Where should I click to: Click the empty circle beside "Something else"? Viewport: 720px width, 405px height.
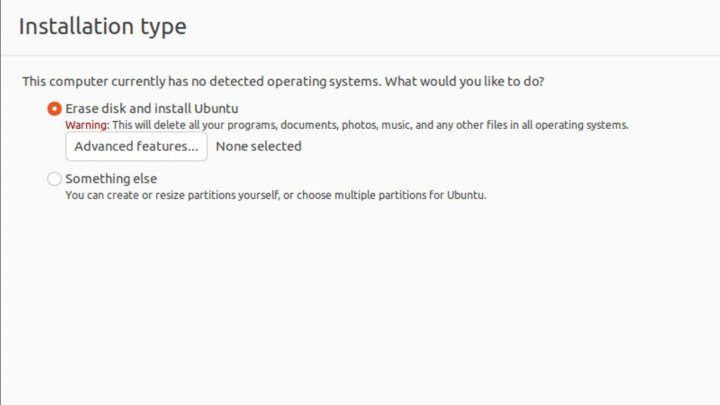tap(54, 179)
